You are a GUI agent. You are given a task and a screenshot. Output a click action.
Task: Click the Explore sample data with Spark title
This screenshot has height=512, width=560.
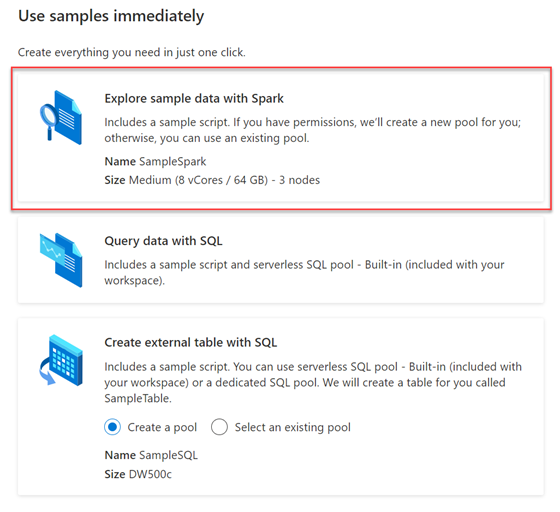coord(194,99)
